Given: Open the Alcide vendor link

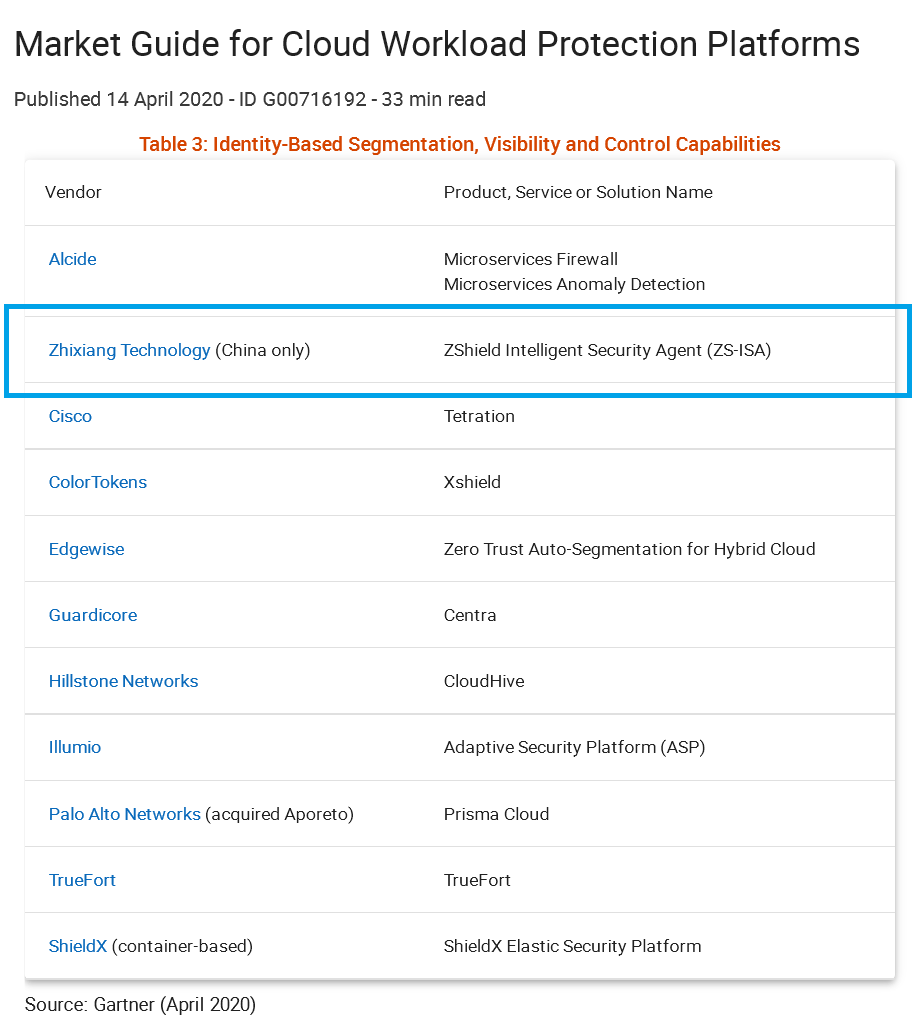Looking at the screenshot, I should tap(73, 259).
